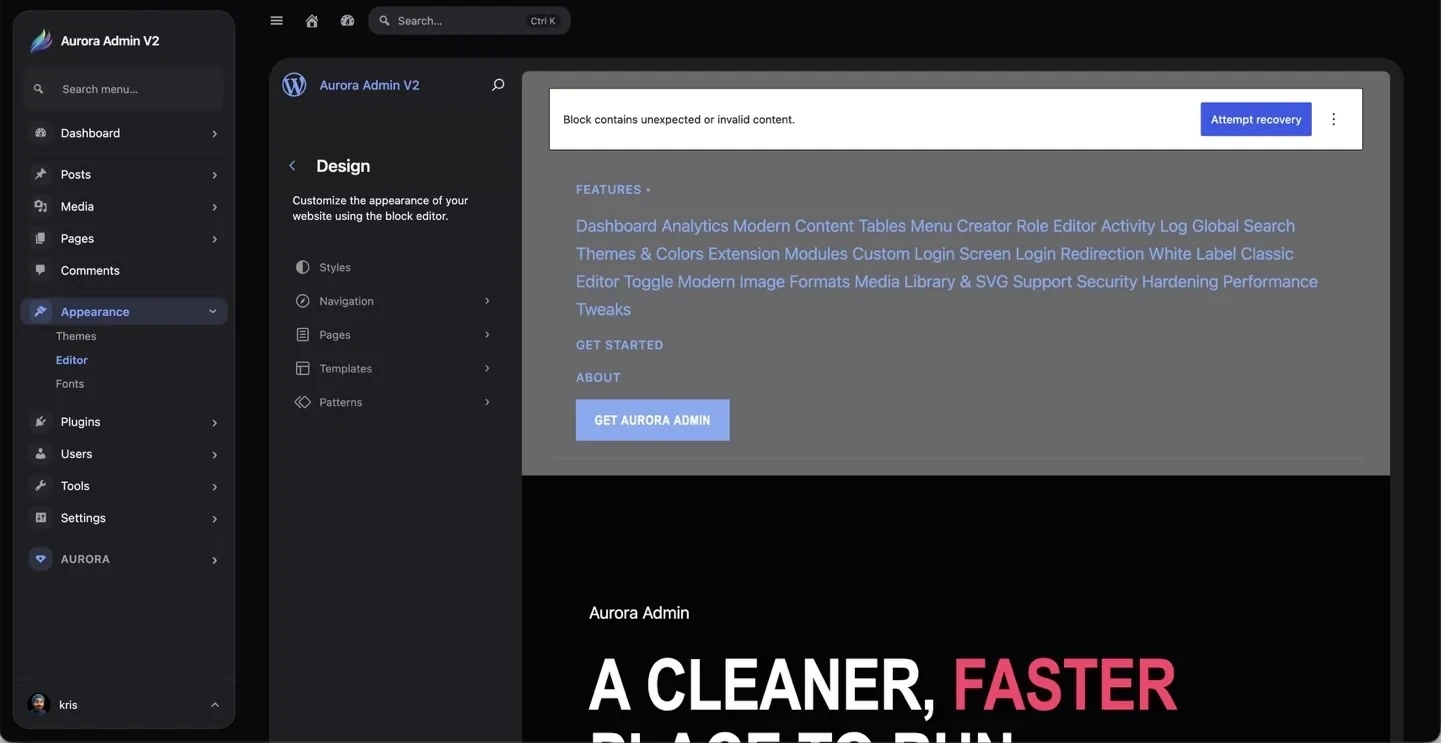Open the Comments menu item
The image size is (1441, 743).
pos(124,270)
